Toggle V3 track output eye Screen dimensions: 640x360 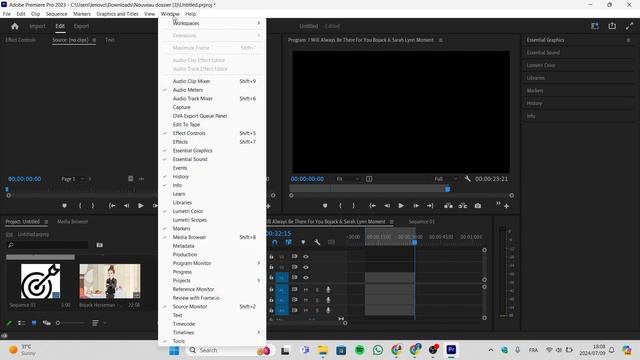(306, 257)
